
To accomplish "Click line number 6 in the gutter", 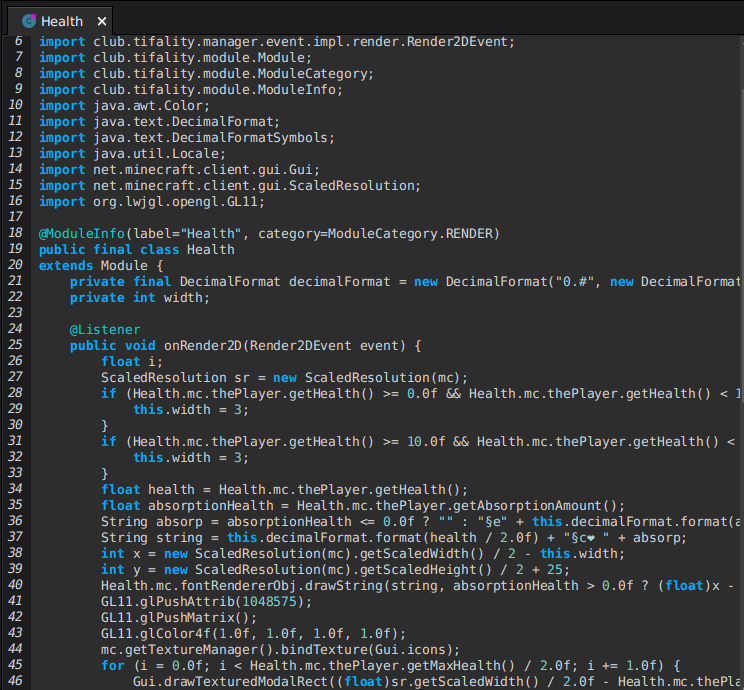I will point(18,41).
